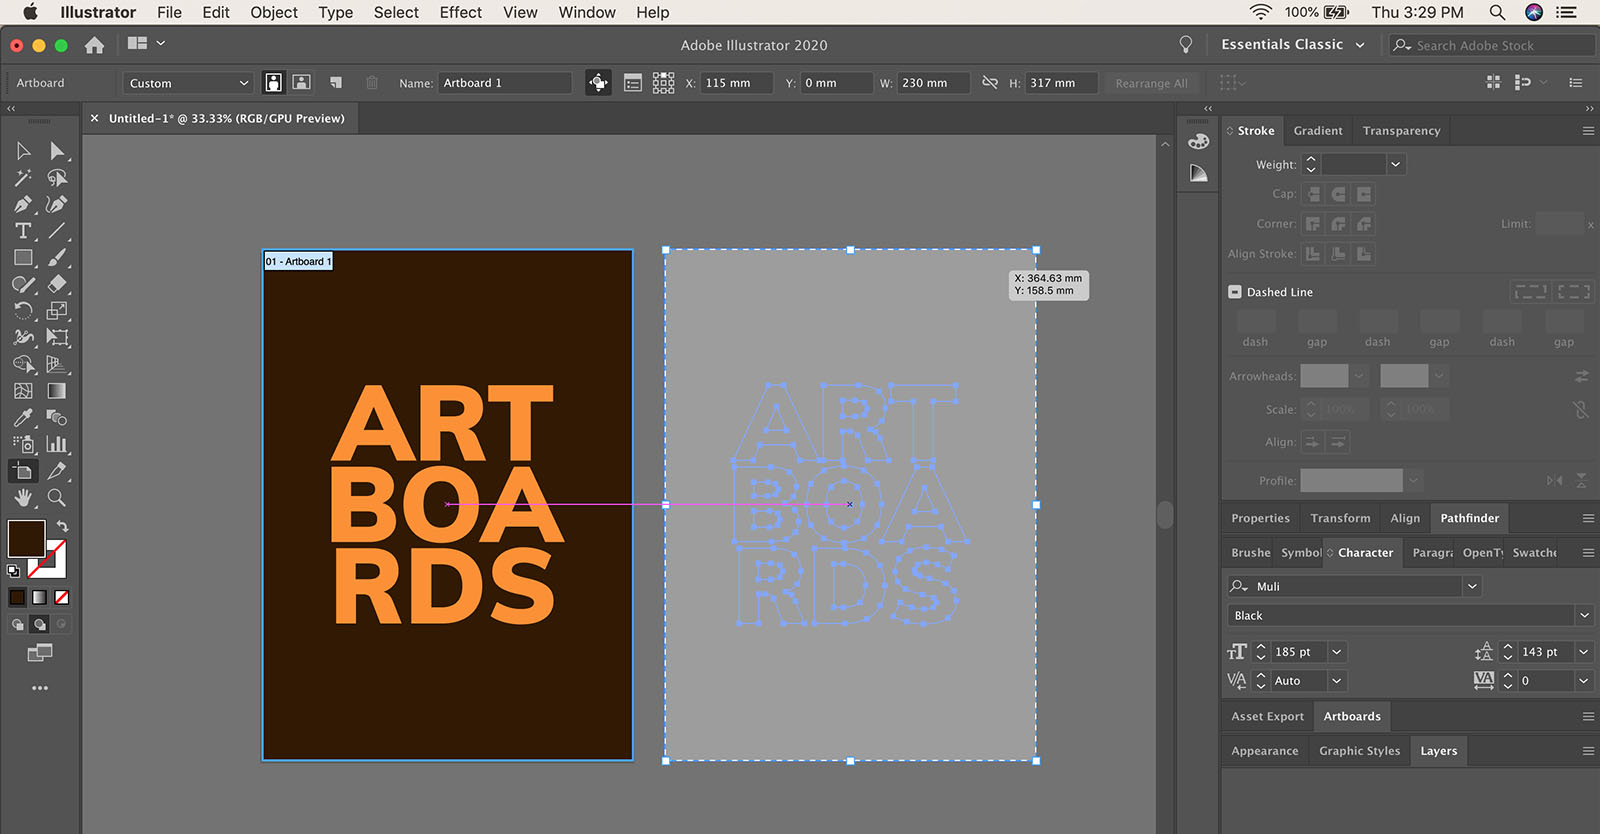The width and height of the screenshot is (1600, 834).
Task: Click the Rearrange All button
Action: 1151,84
